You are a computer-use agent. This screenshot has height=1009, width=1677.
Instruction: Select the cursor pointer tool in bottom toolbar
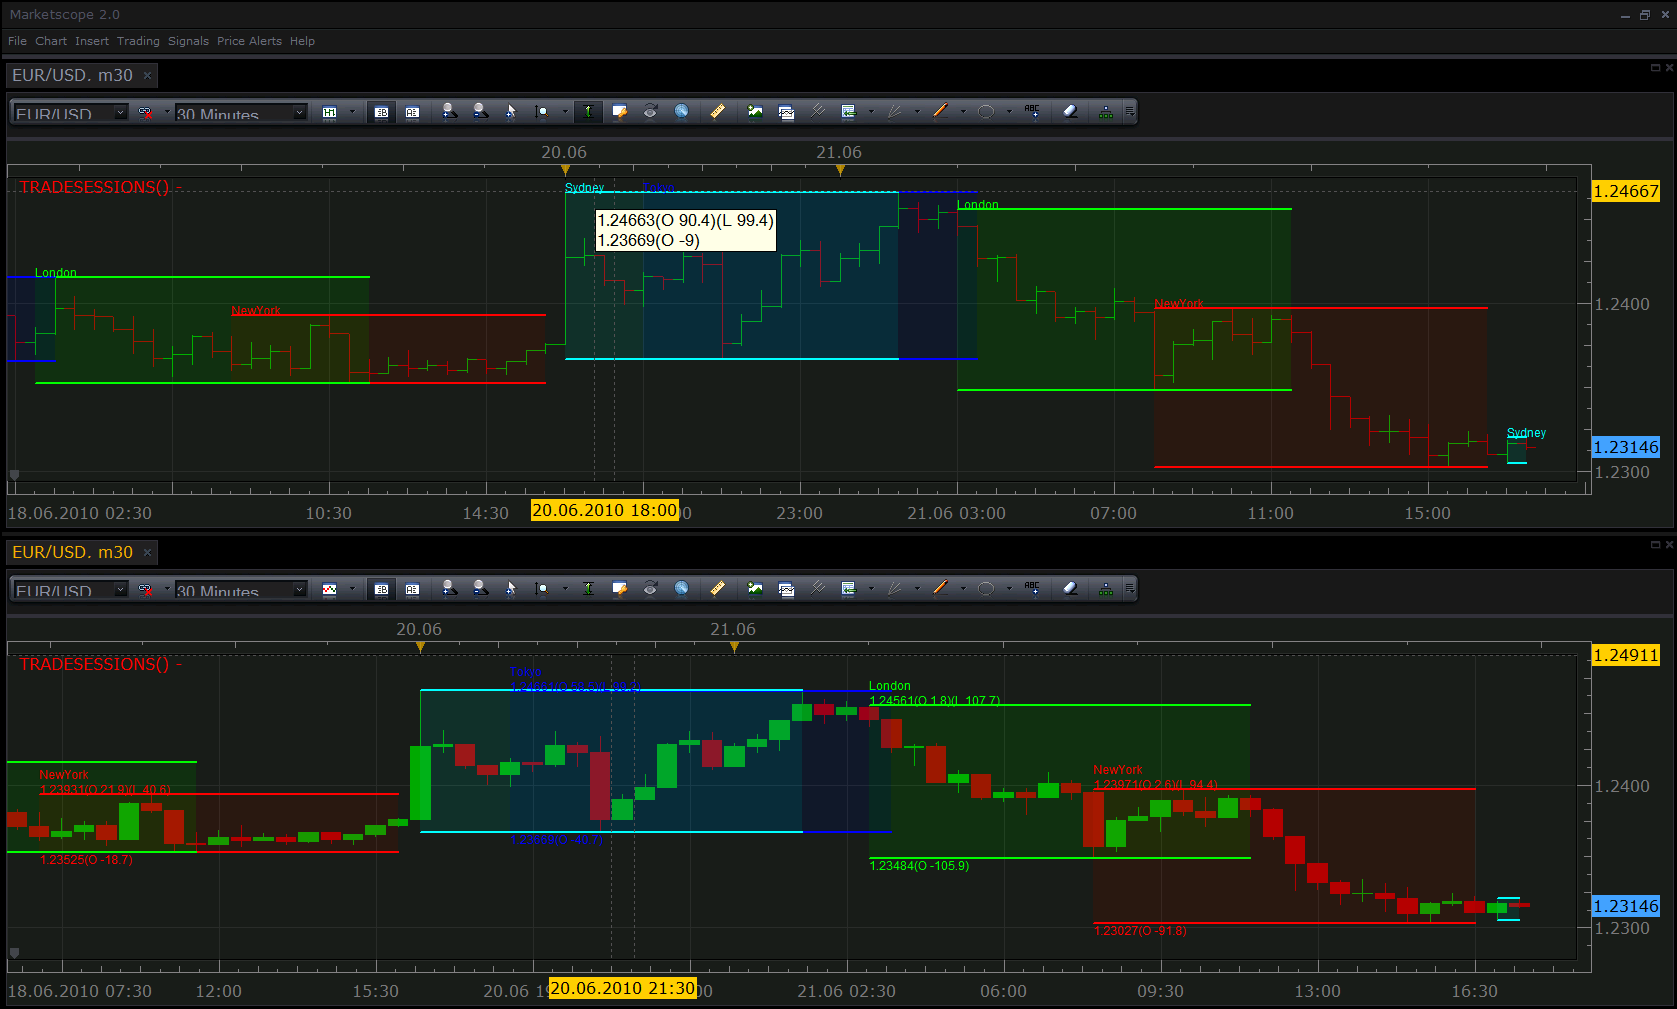click(x=510, y=589)
